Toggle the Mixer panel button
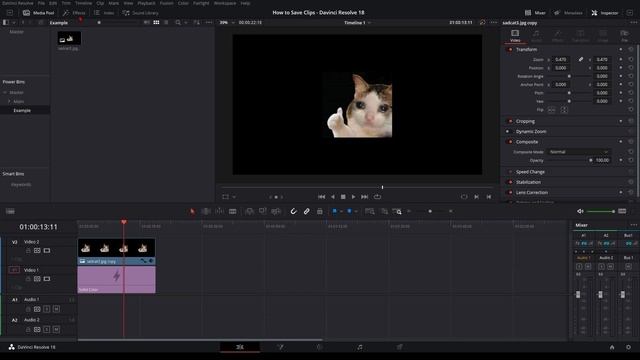The image size is (640, 360). [x=535, y=13]
